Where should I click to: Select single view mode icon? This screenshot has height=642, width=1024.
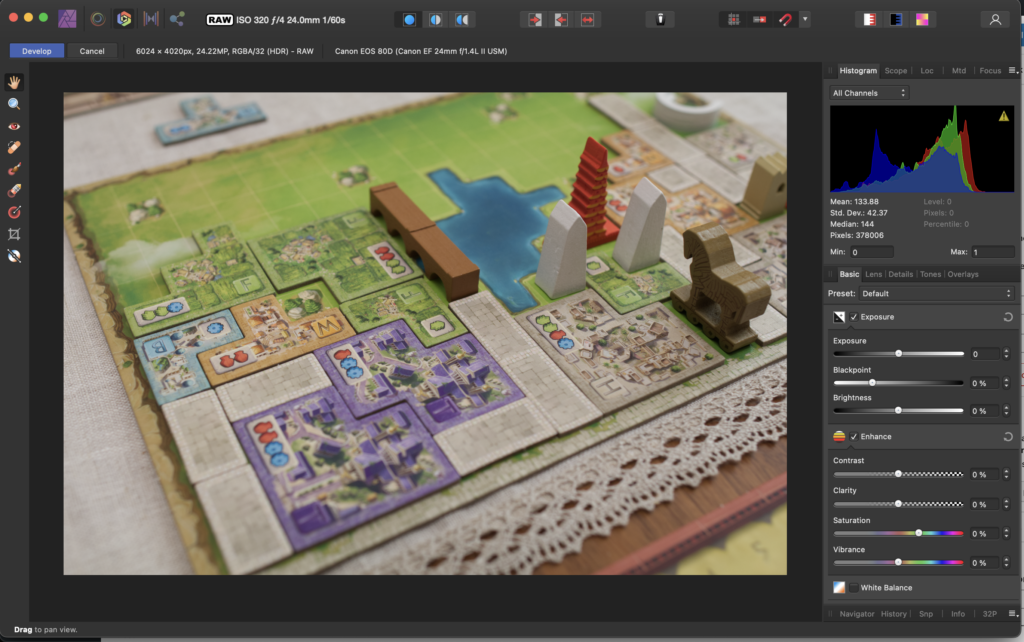click(409, 20)
